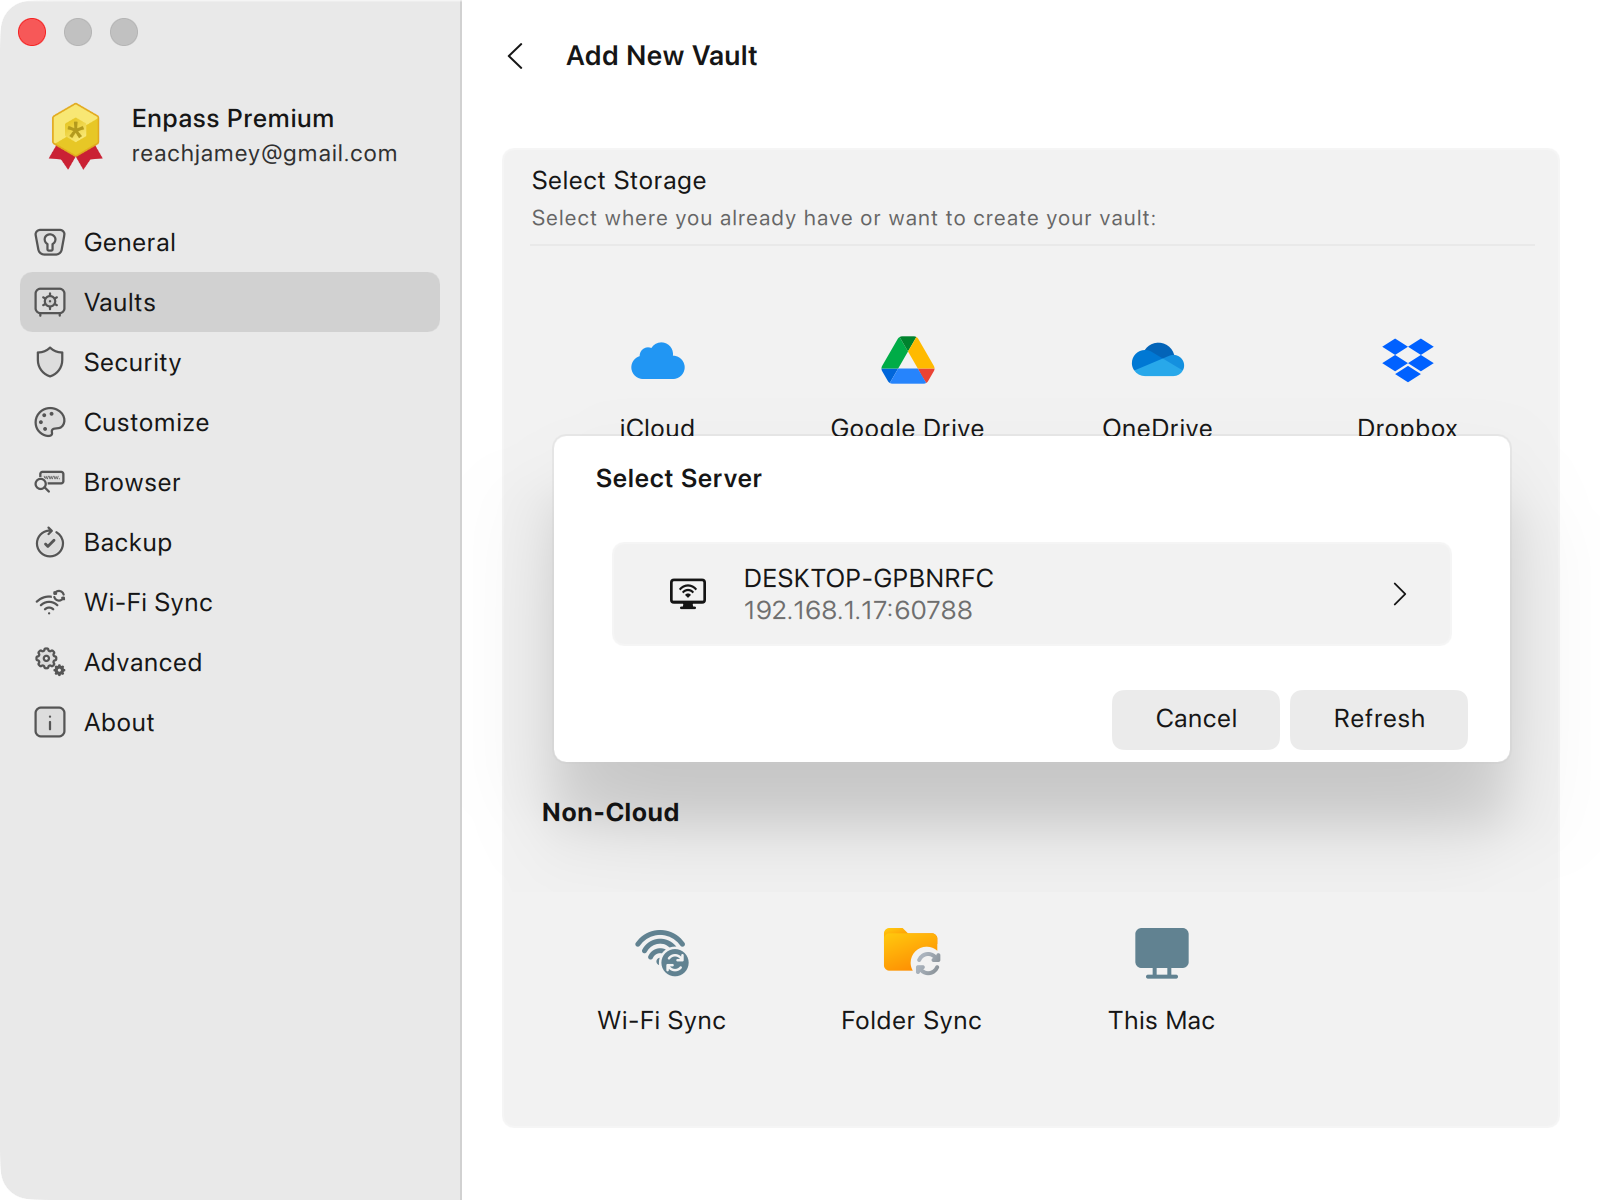The width and height of the screenshot is (1600, 1200).
Task: Open the Backup settings section
Action: (230, 542)
